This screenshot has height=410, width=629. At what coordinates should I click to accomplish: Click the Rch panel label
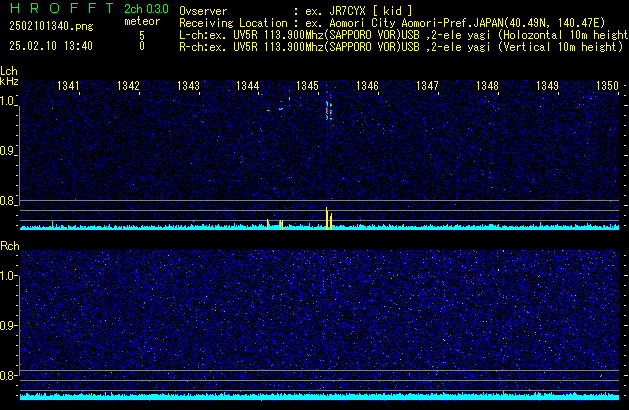coord(10,246)
